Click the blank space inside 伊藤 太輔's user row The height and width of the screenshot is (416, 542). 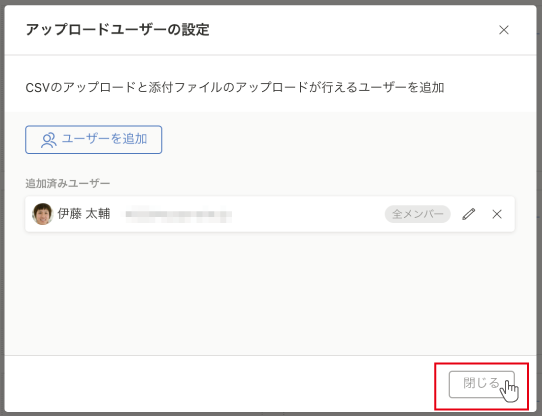click(308, 214)
